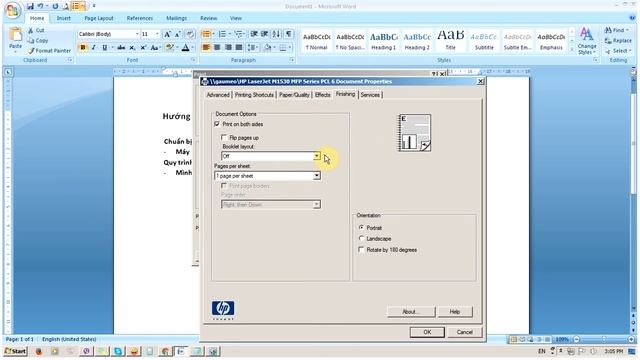Align text left in Paragraph group
Image resolution: width=640 pixels, height=360 pixels.
[x=206, y=48]
